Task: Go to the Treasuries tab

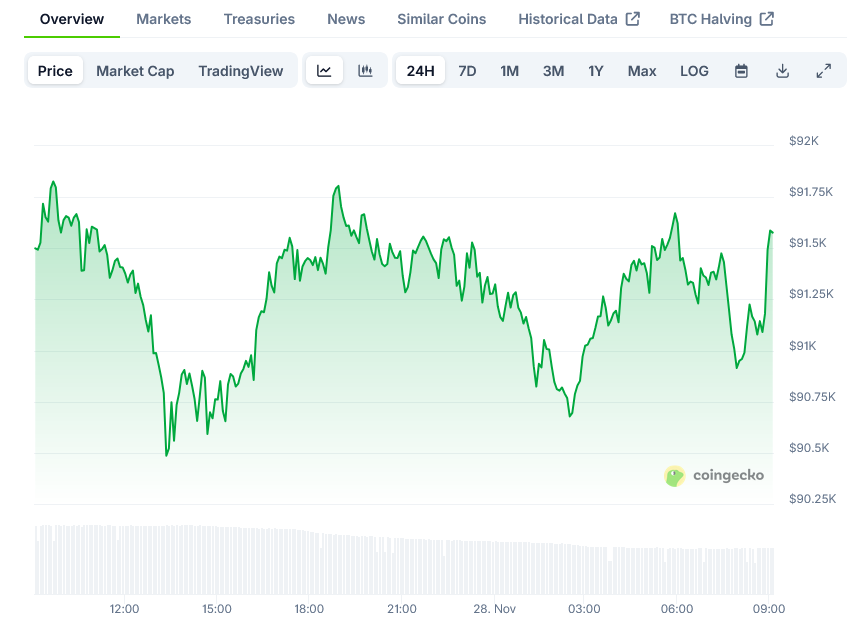Action: coord(259,19)
